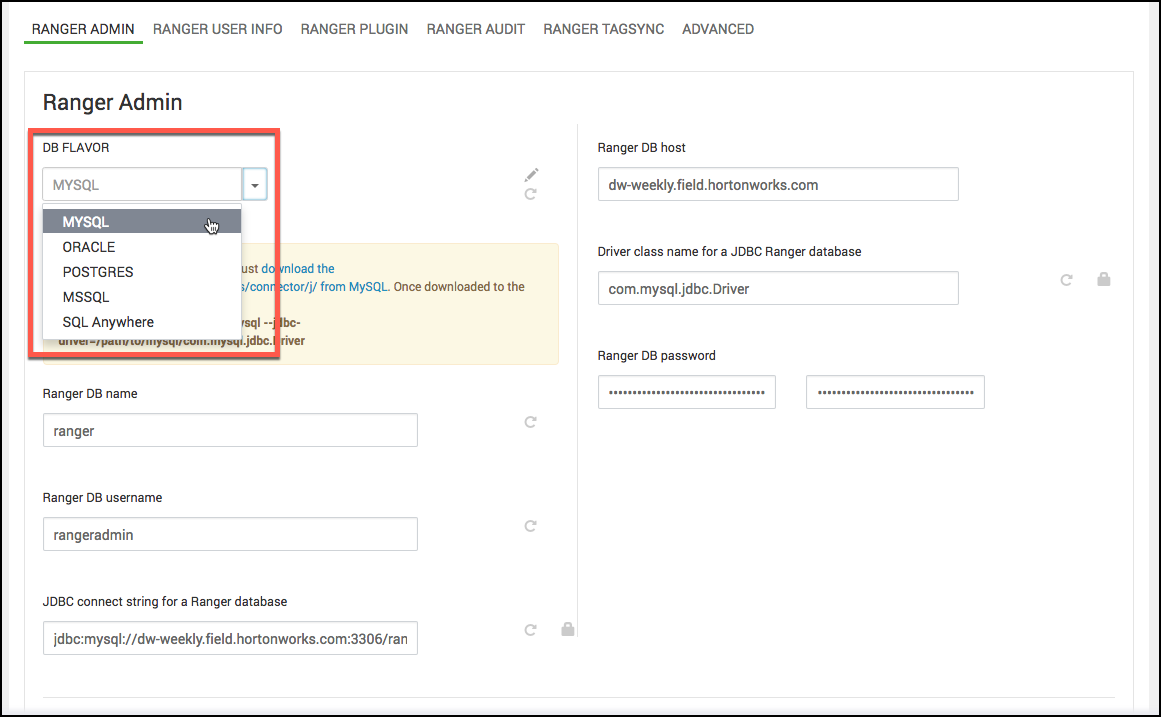Pick MSSQL from the DB Flavor options

click(86, 297)
